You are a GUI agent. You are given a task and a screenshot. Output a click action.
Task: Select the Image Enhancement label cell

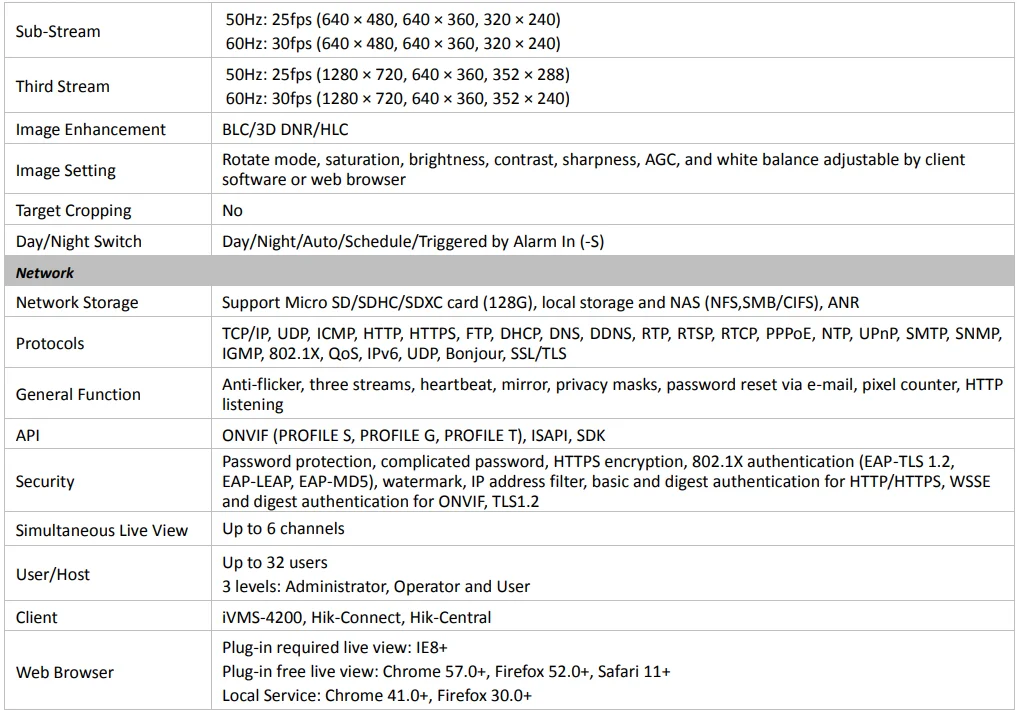click(91, 129)
